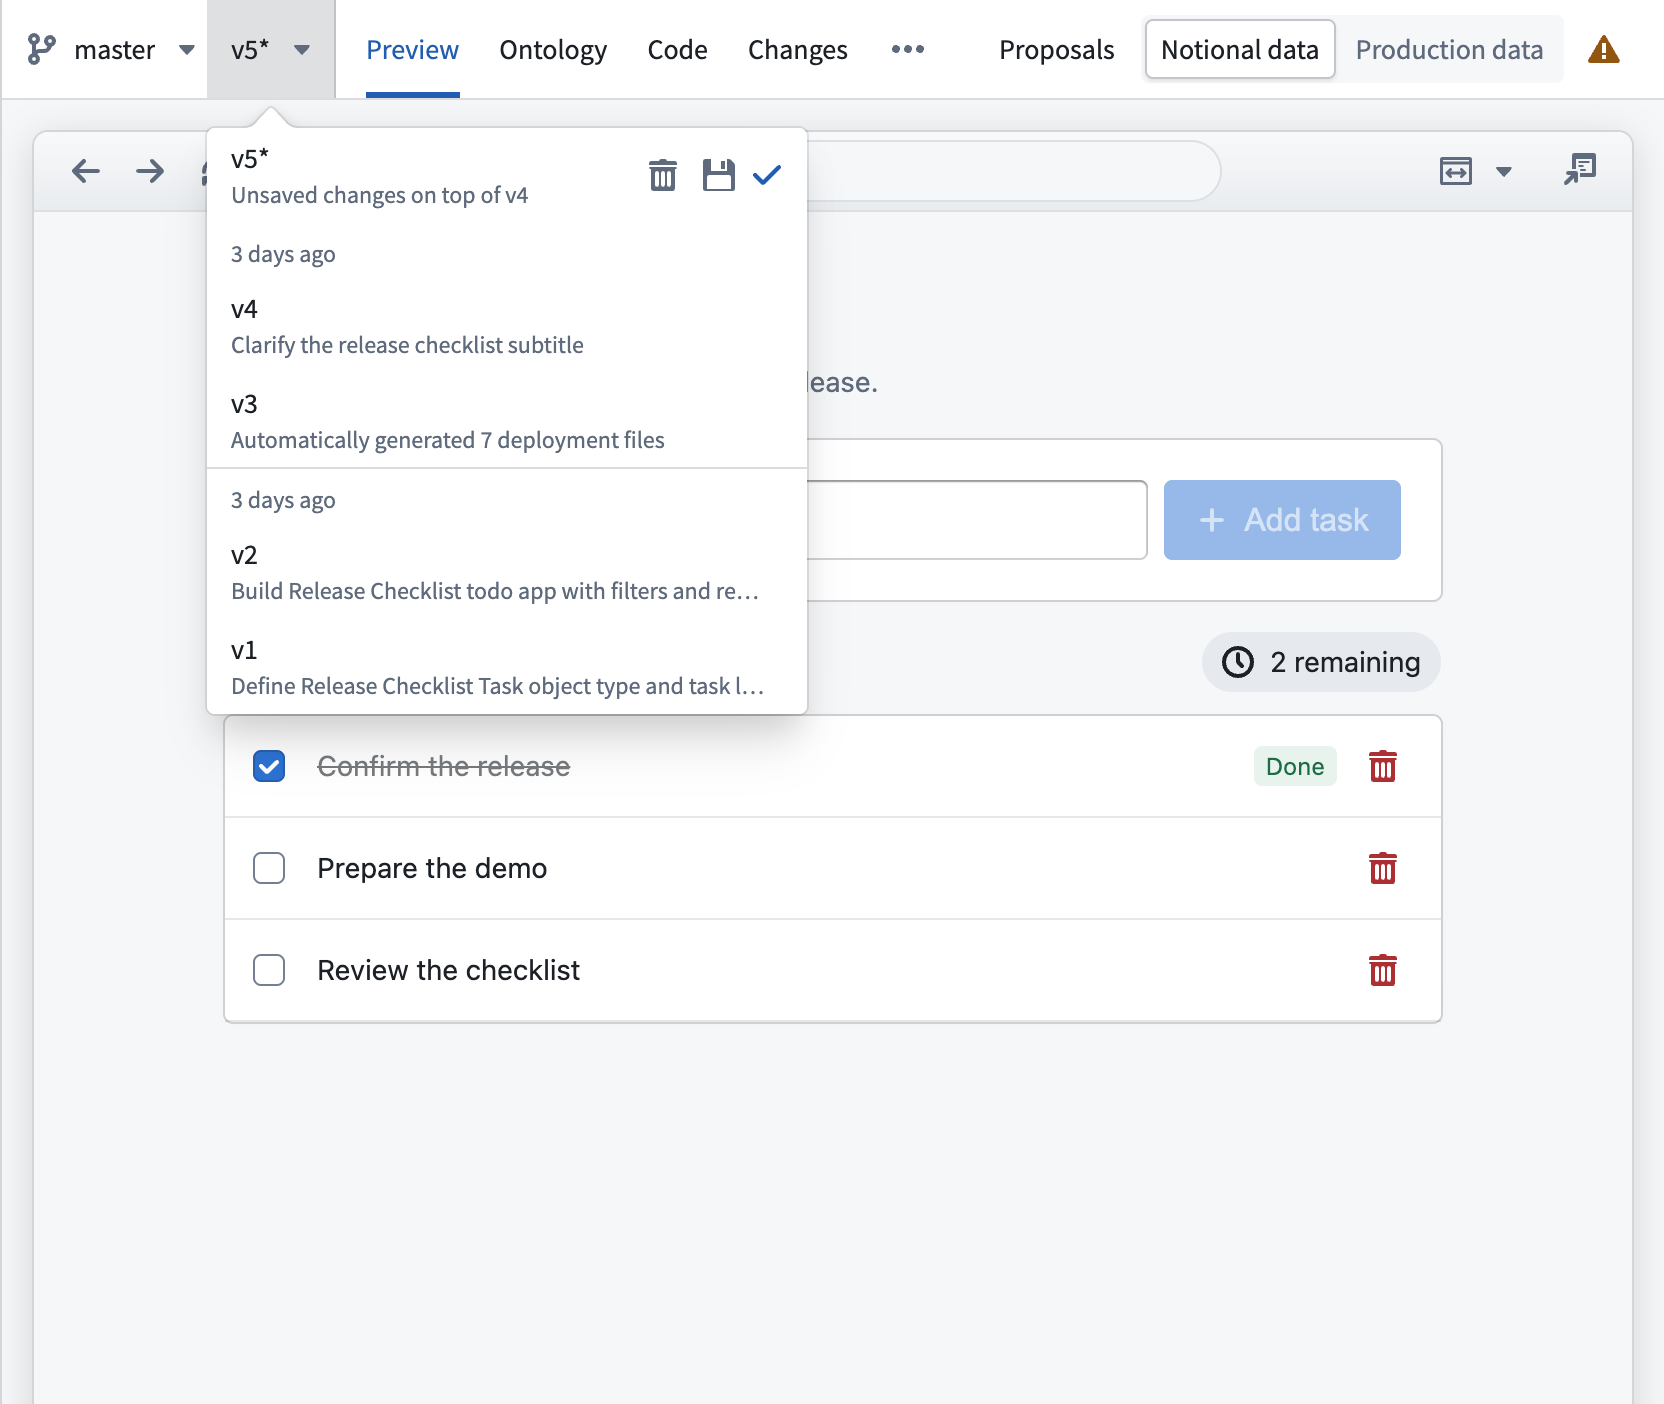Click the git branch icon next to master
Viewport: 1664px width, 1404px height.
click(x=41, y=49)
